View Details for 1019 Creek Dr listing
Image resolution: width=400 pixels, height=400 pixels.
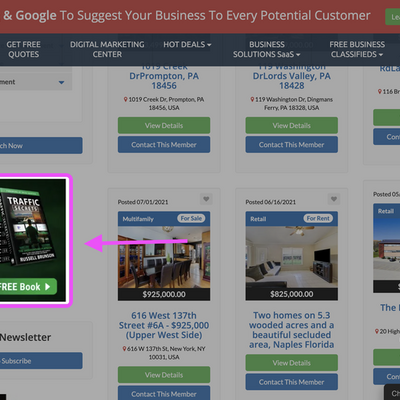click(164, 125)
